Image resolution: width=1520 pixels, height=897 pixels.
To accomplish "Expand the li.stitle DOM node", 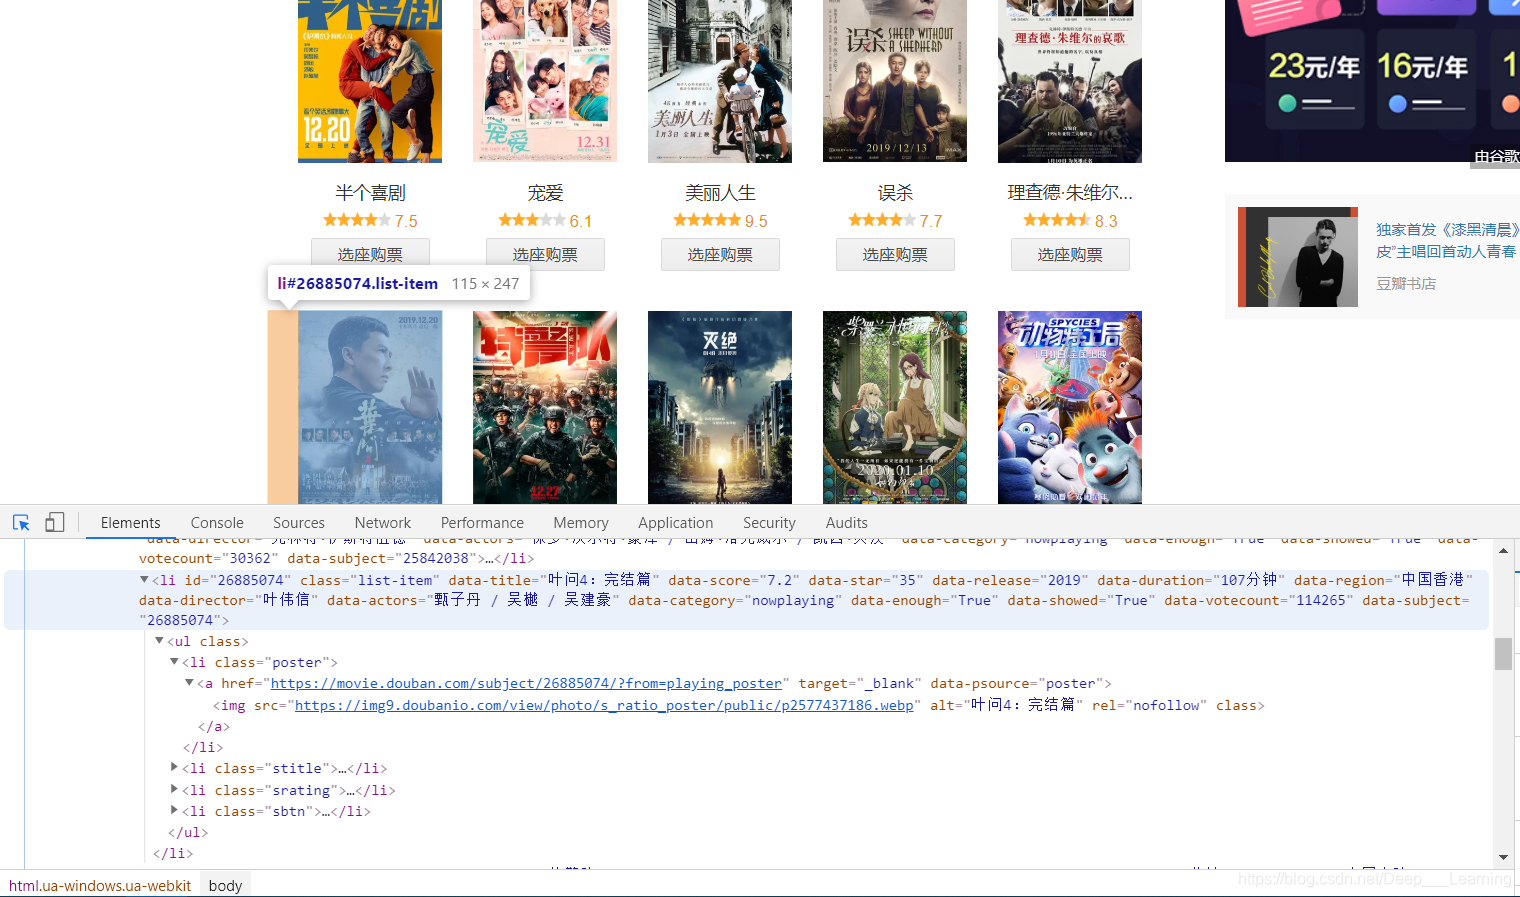I will point(175,768).
